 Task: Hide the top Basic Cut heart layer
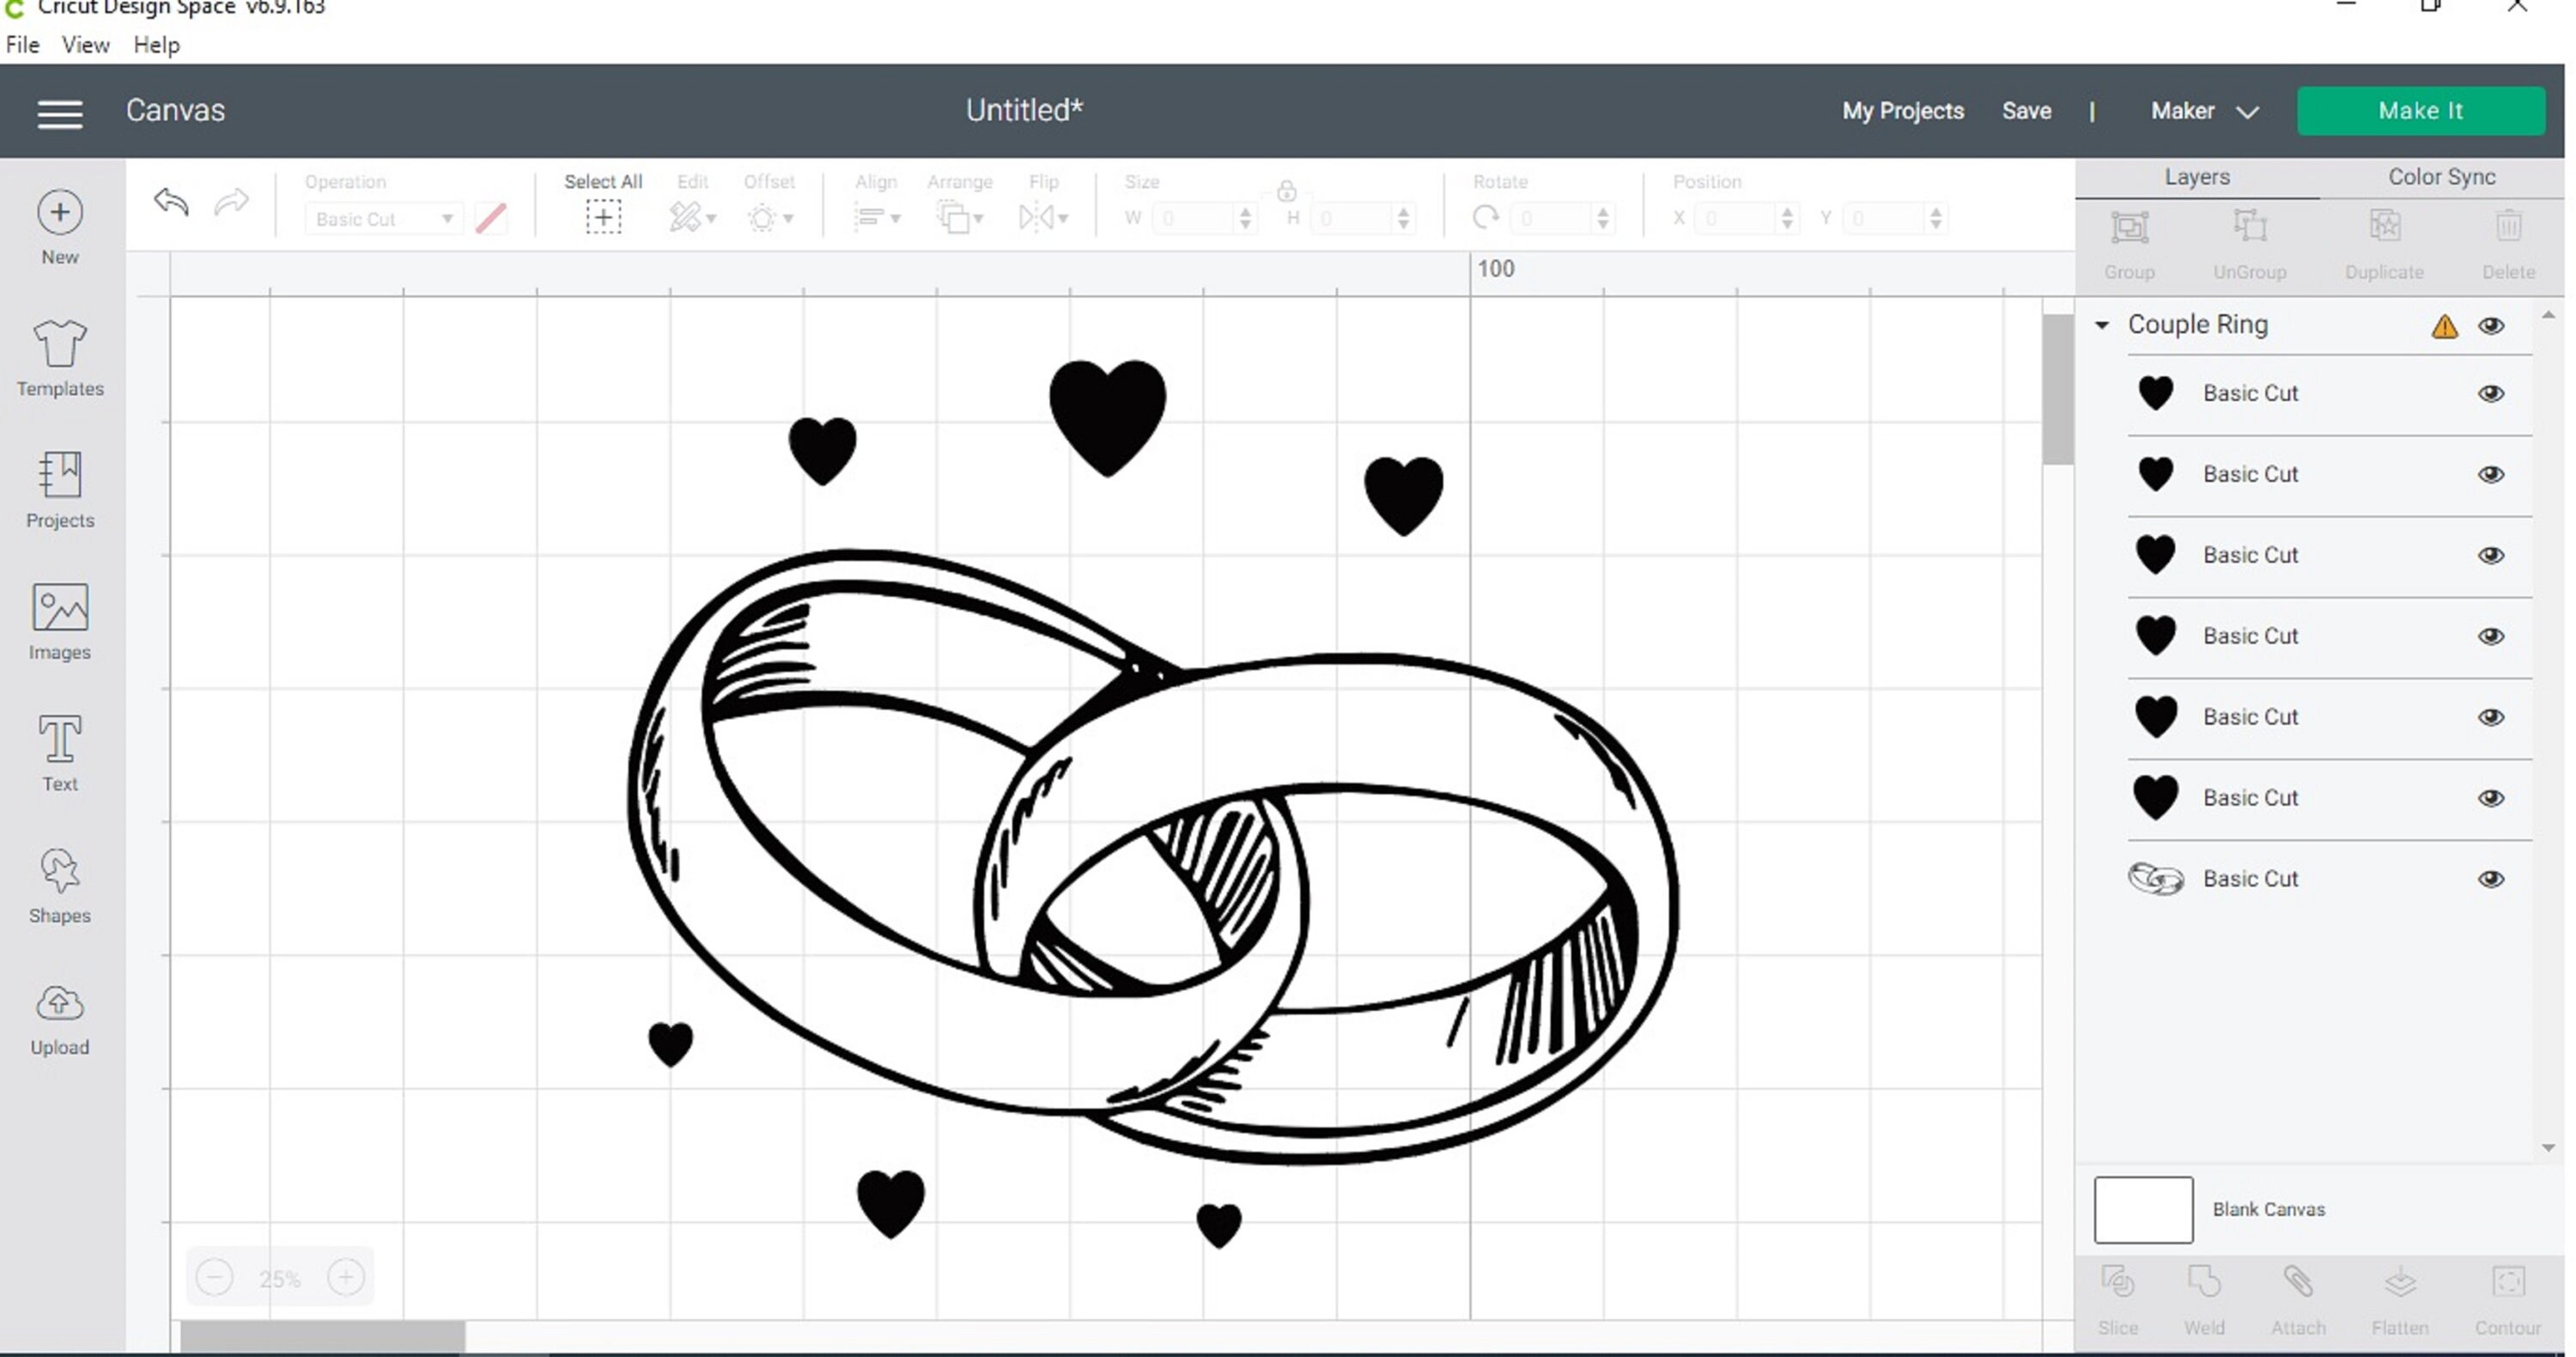pyautogui.click(x=2492, y=393)
